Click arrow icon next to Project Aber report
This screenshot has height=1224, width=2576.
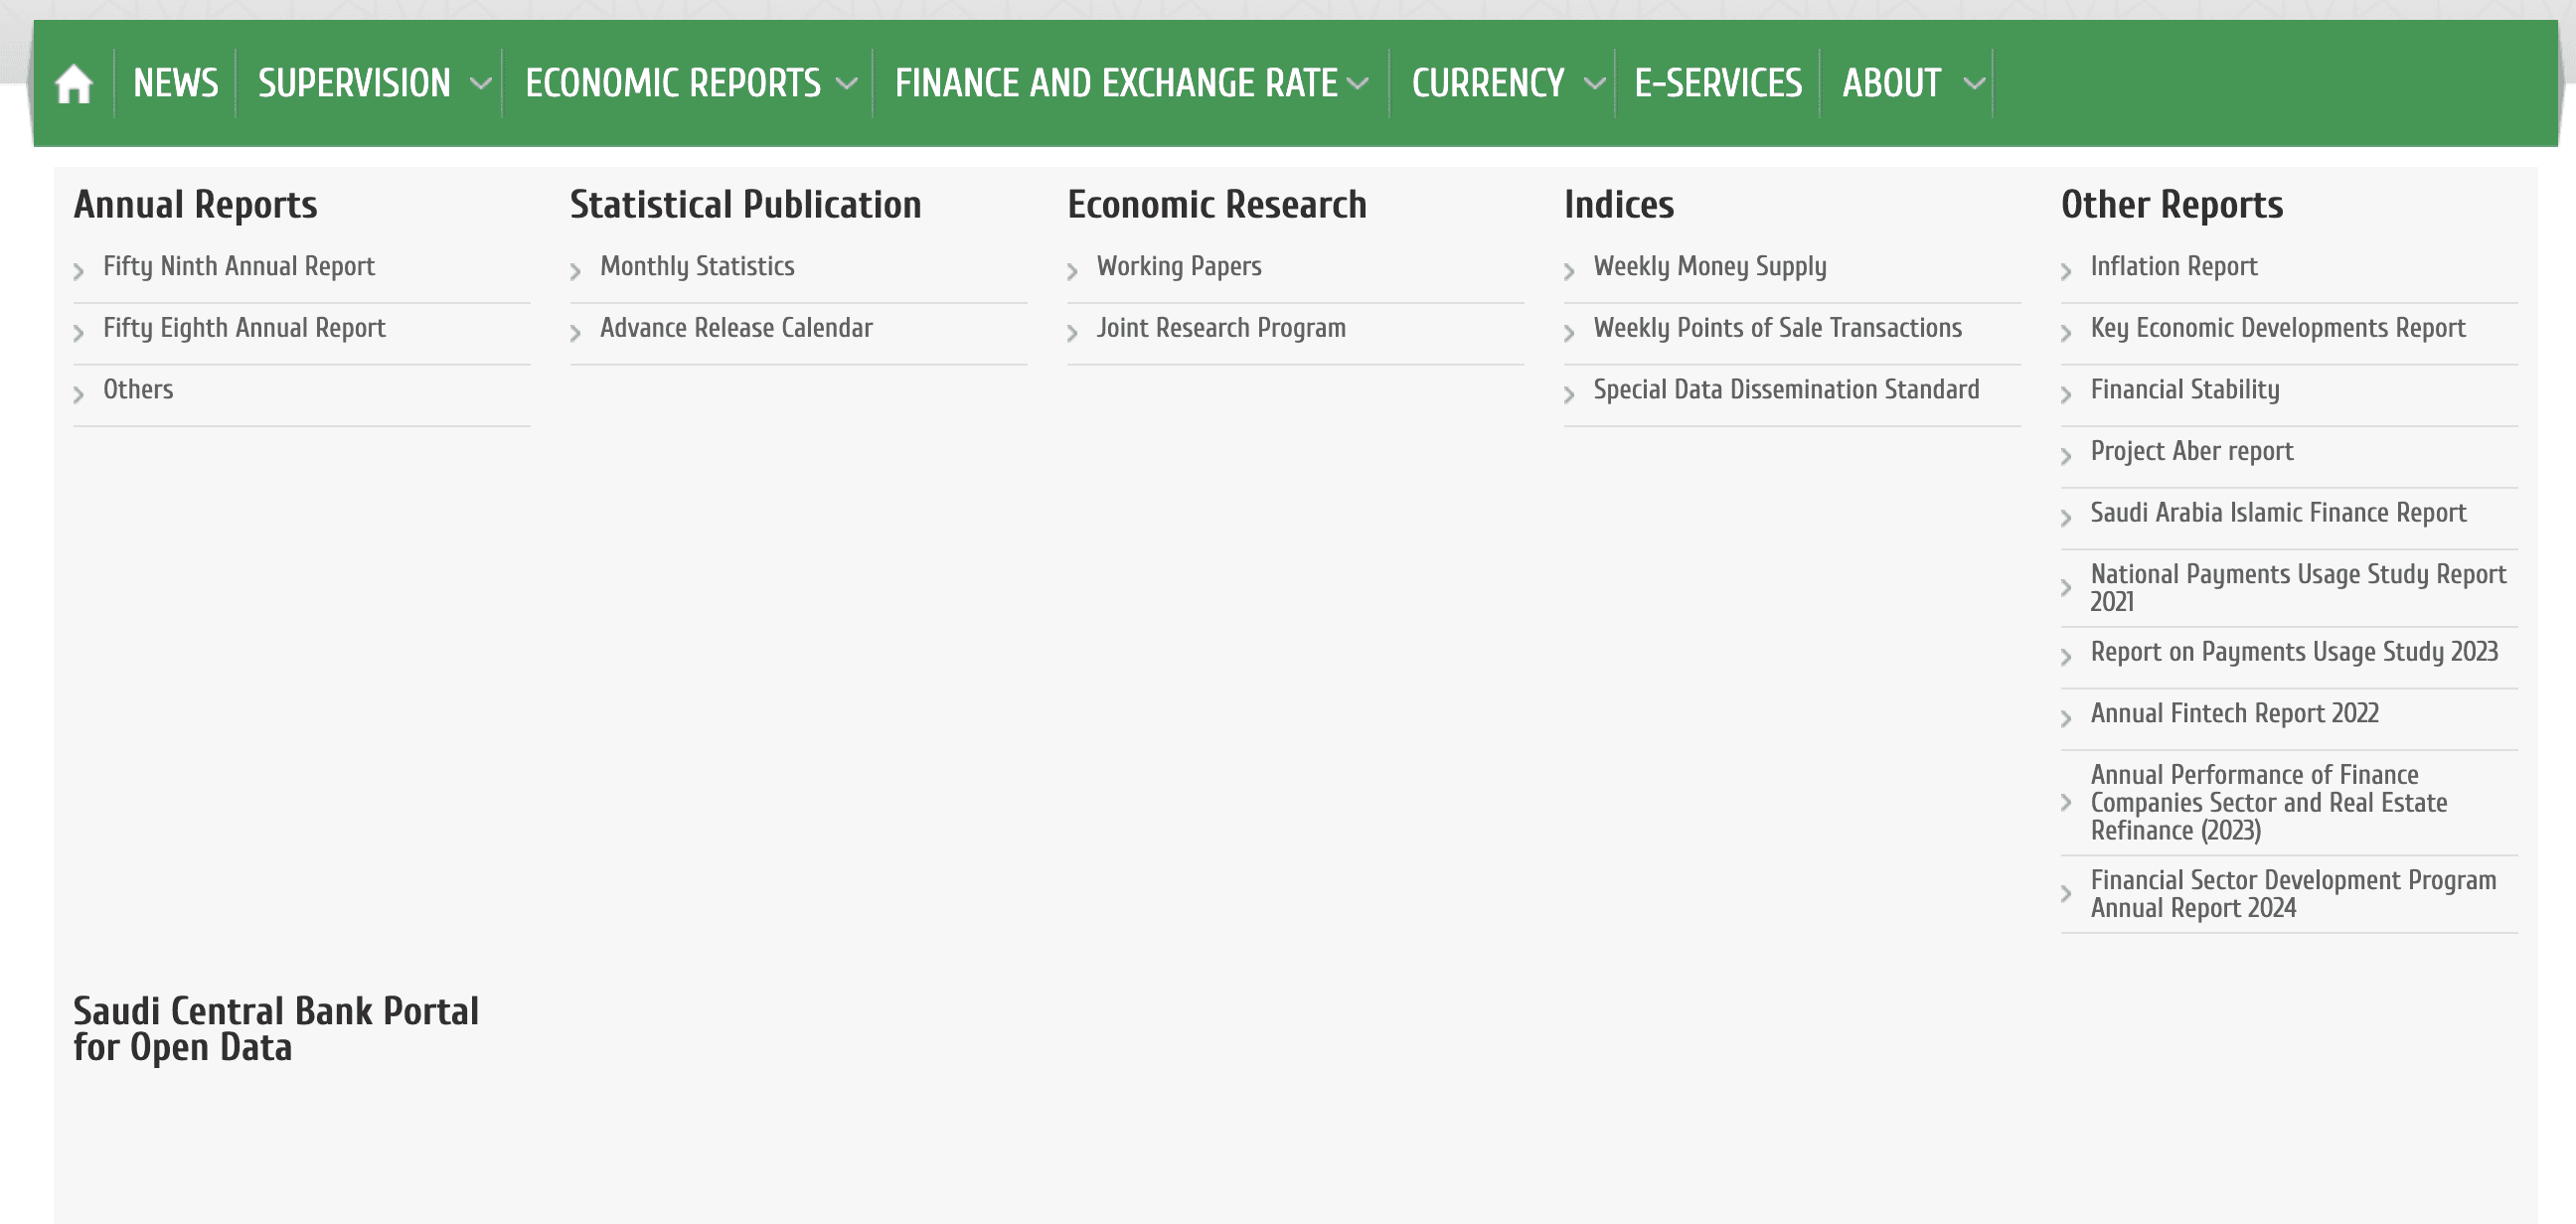pos(2066,456)
